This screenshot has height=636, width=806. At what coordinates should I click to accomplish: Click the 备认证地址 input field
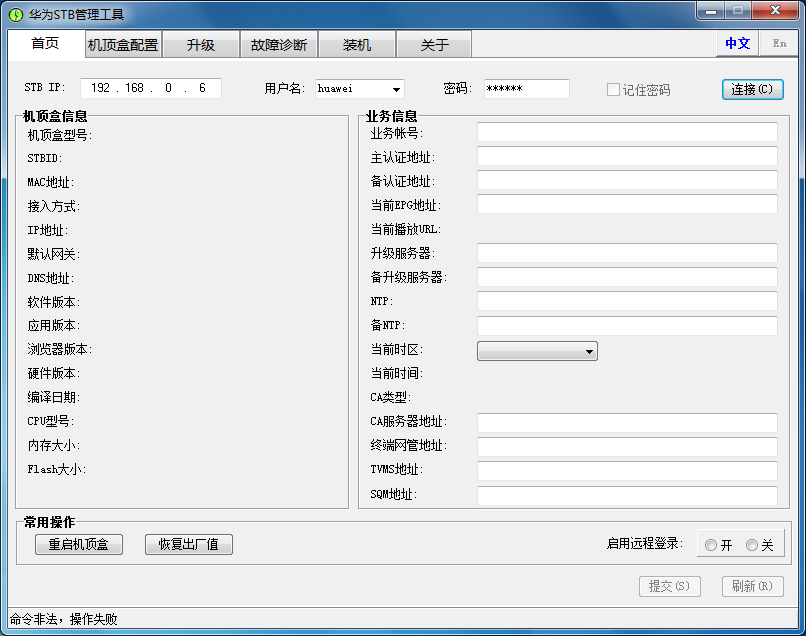coord(627,180)
